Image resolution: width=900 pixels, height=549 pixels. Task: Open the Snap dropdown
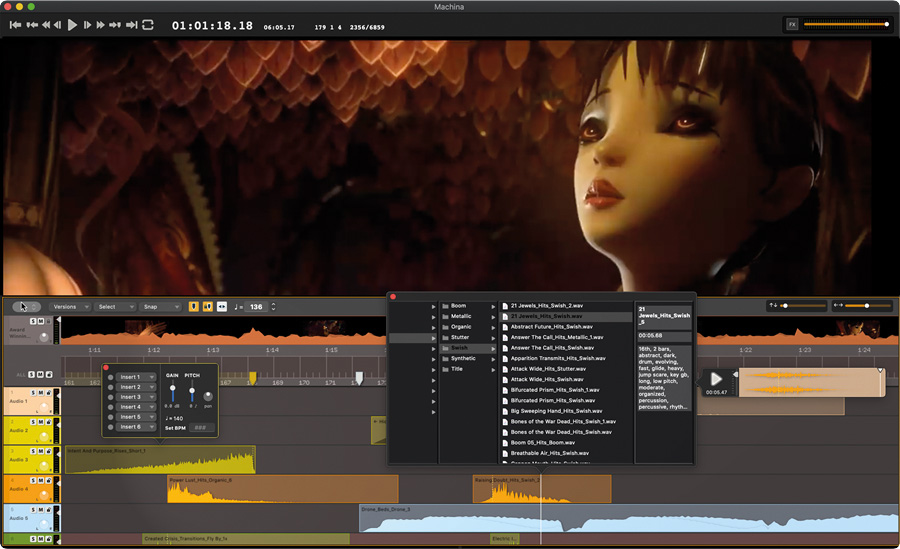coord(161,307)
